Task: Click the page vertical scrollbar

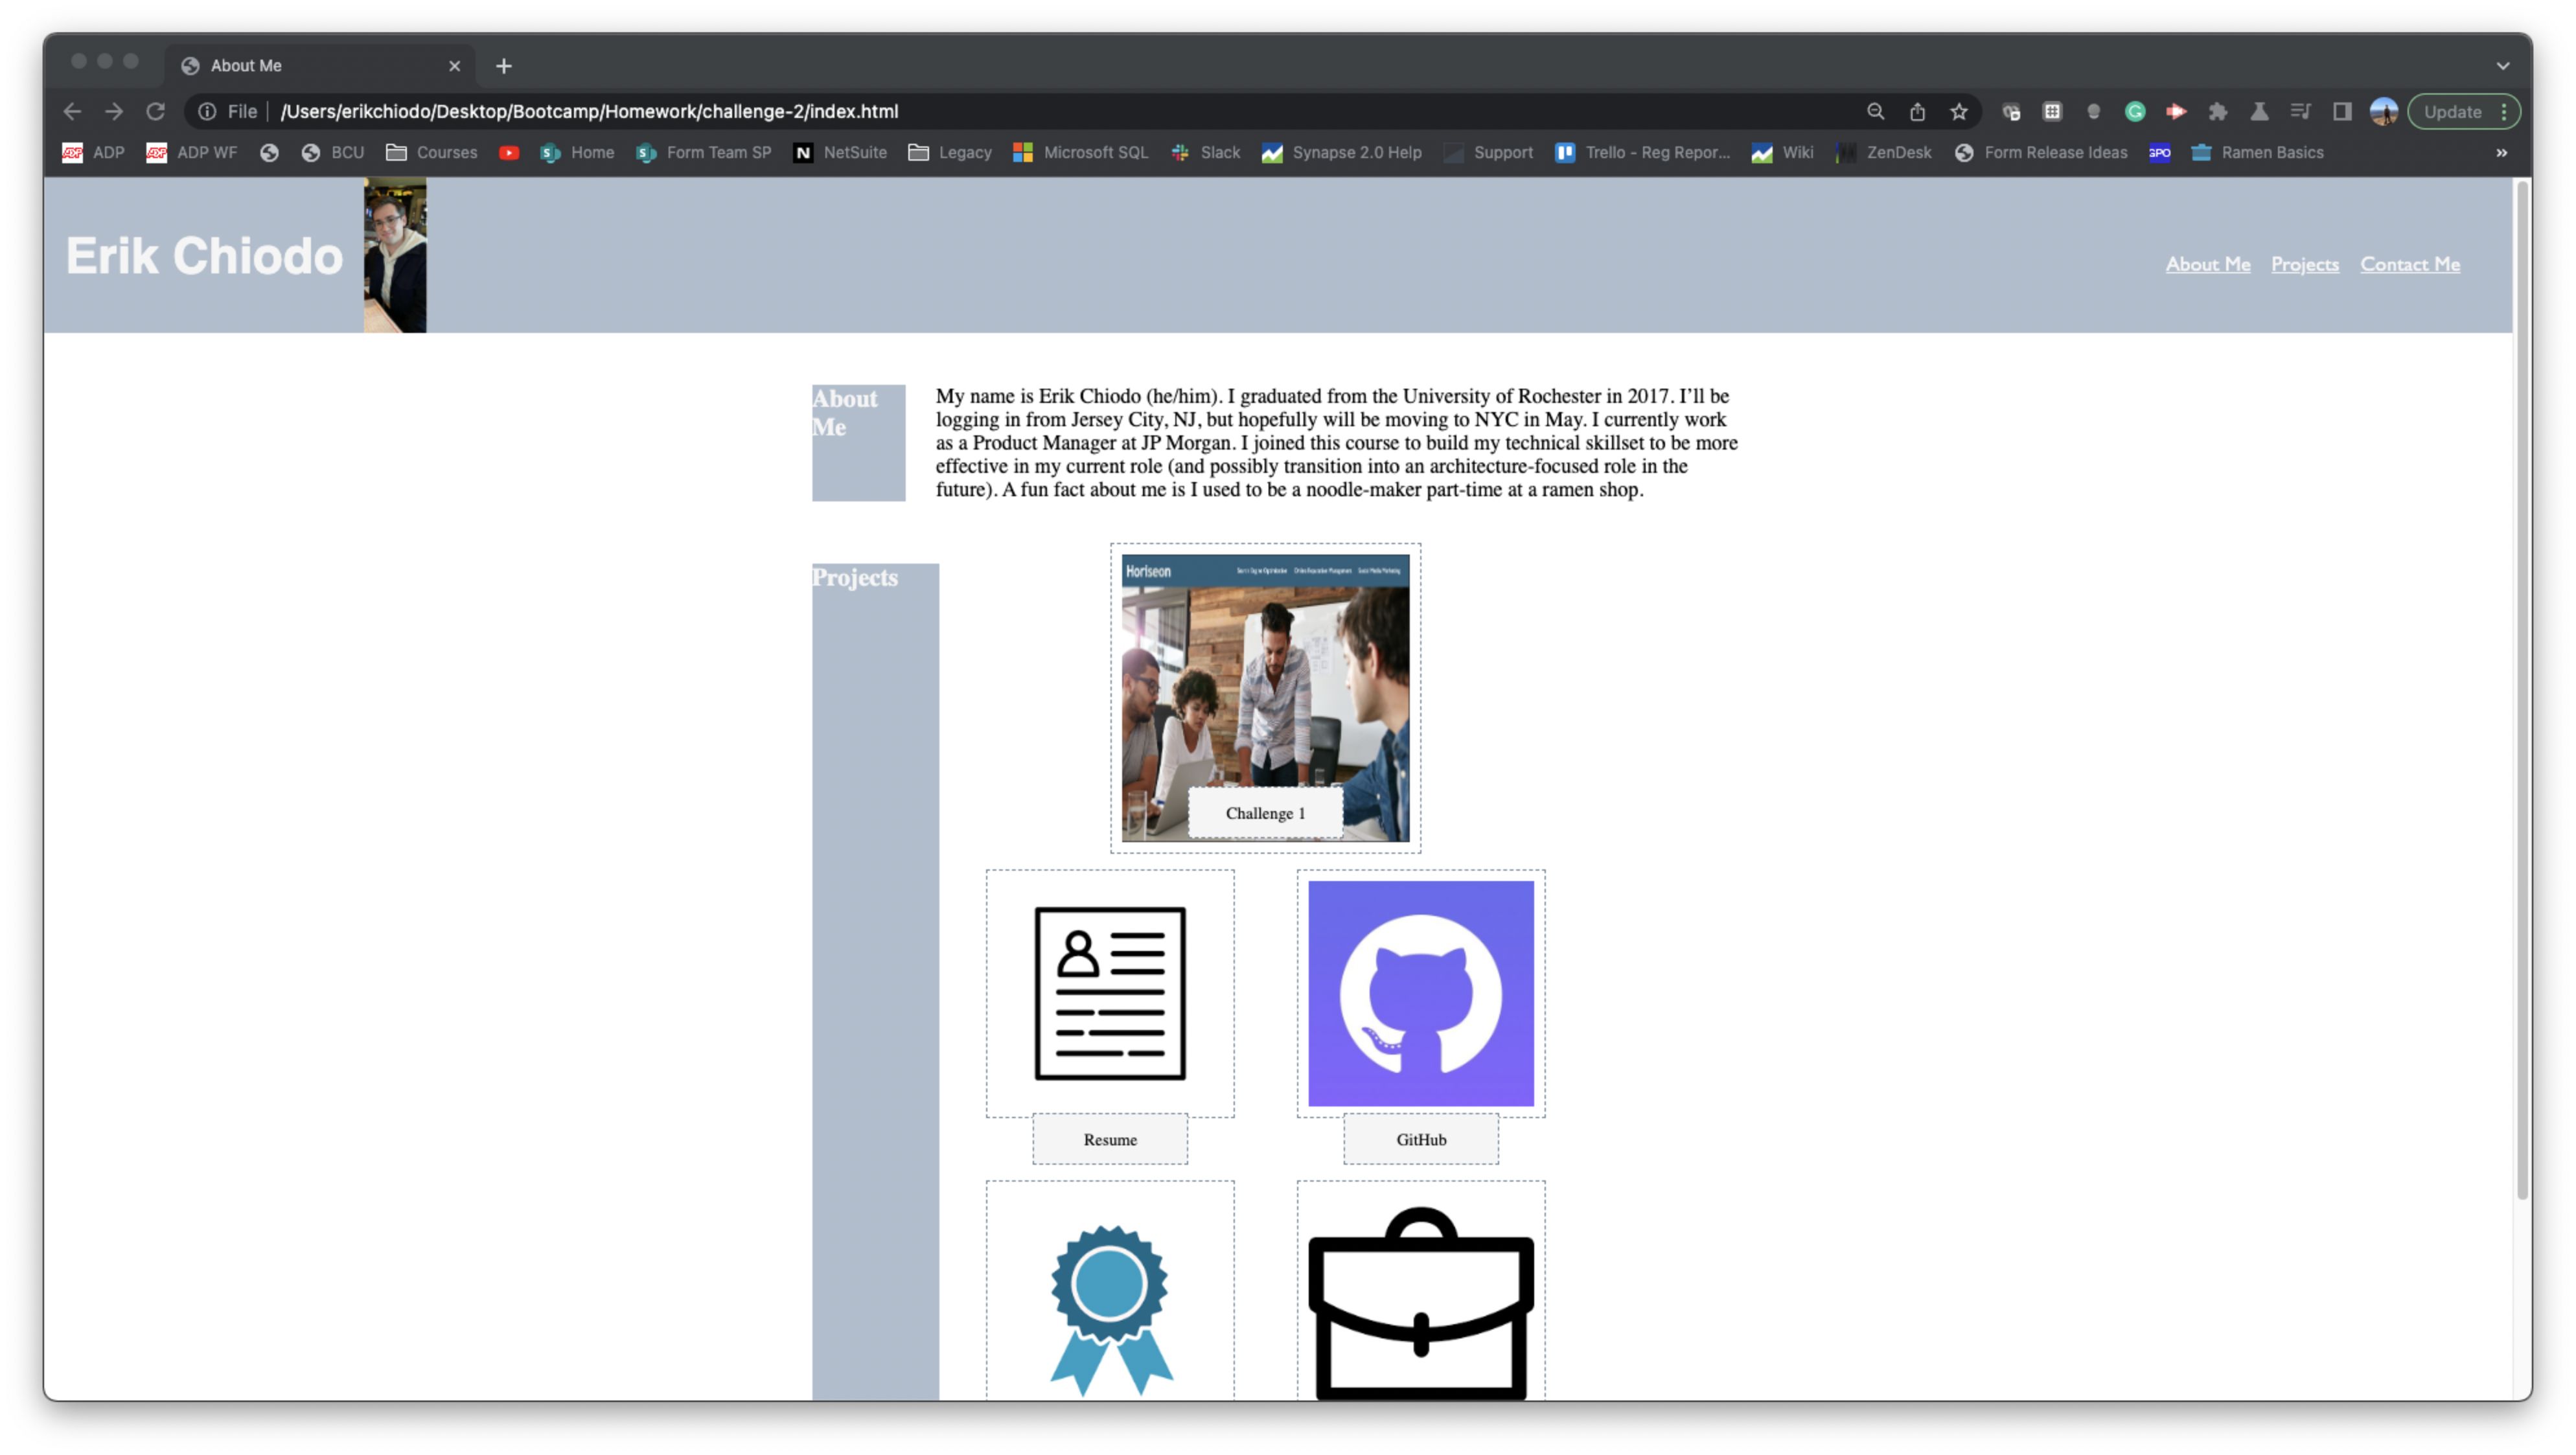Action: point(2523,690)
